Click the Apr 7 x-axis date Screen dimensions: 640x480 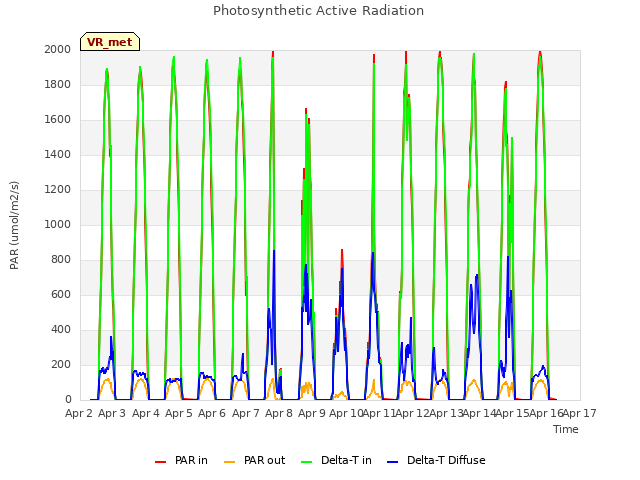coord(246,413)
